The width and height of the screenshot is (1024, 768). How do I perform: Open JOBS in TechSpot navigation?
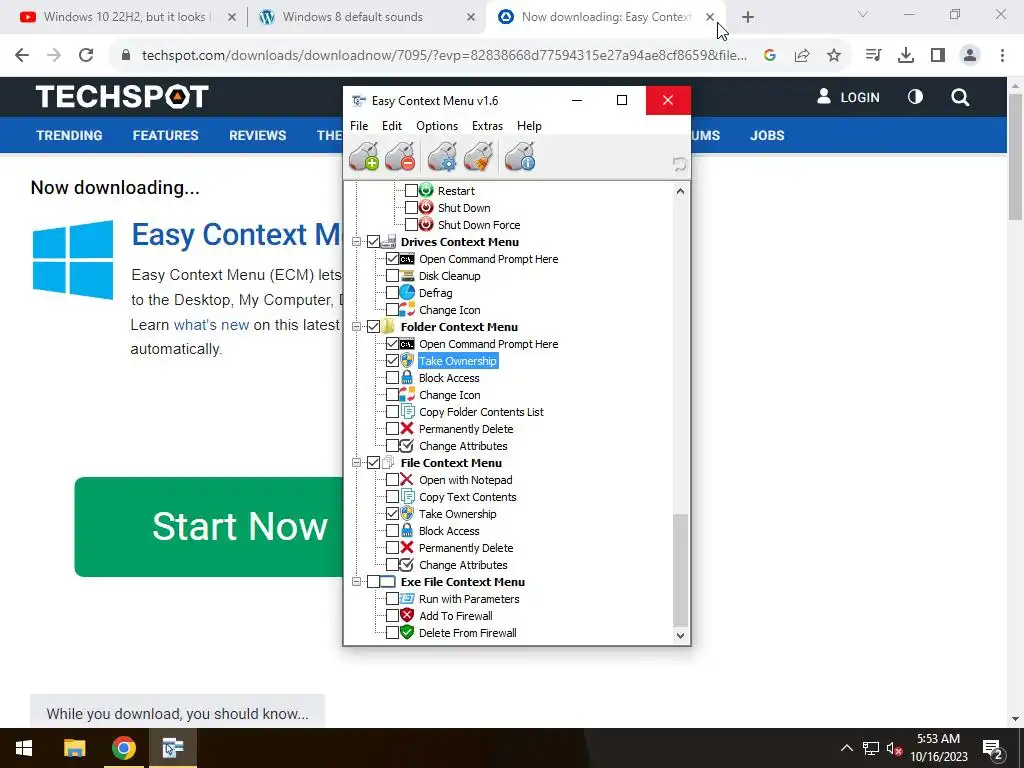coord(767,135)
